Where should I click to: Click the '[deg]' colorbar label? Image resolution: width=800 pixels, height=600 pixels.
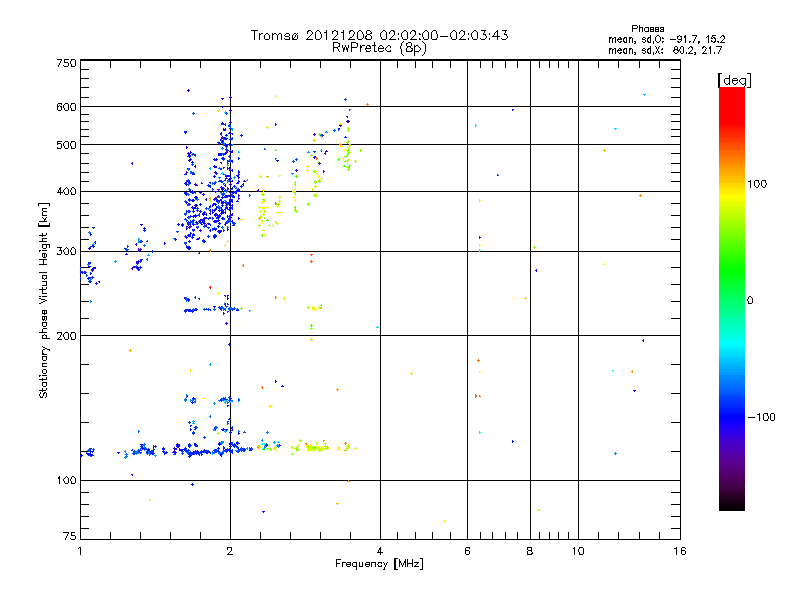click(x=734, y=80)
